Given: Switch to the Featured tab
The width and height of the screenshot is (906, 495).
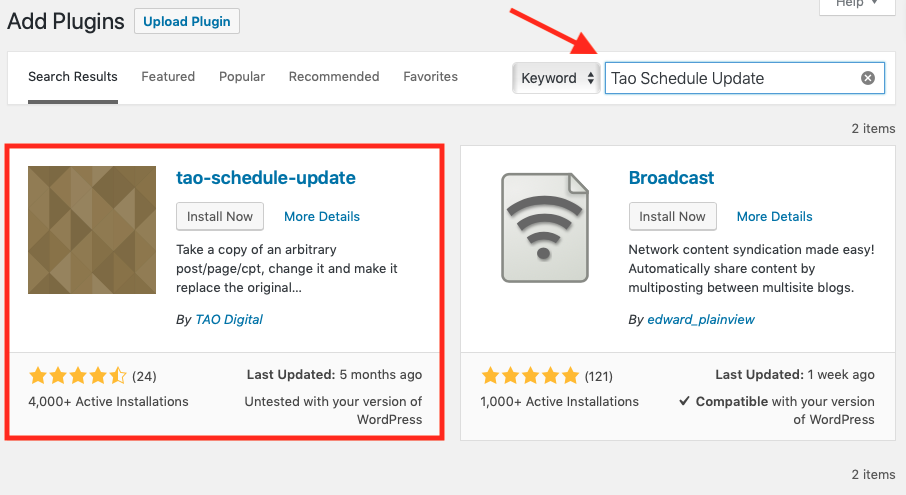Looking at the screenshot, I should click(x=168, y=77).
